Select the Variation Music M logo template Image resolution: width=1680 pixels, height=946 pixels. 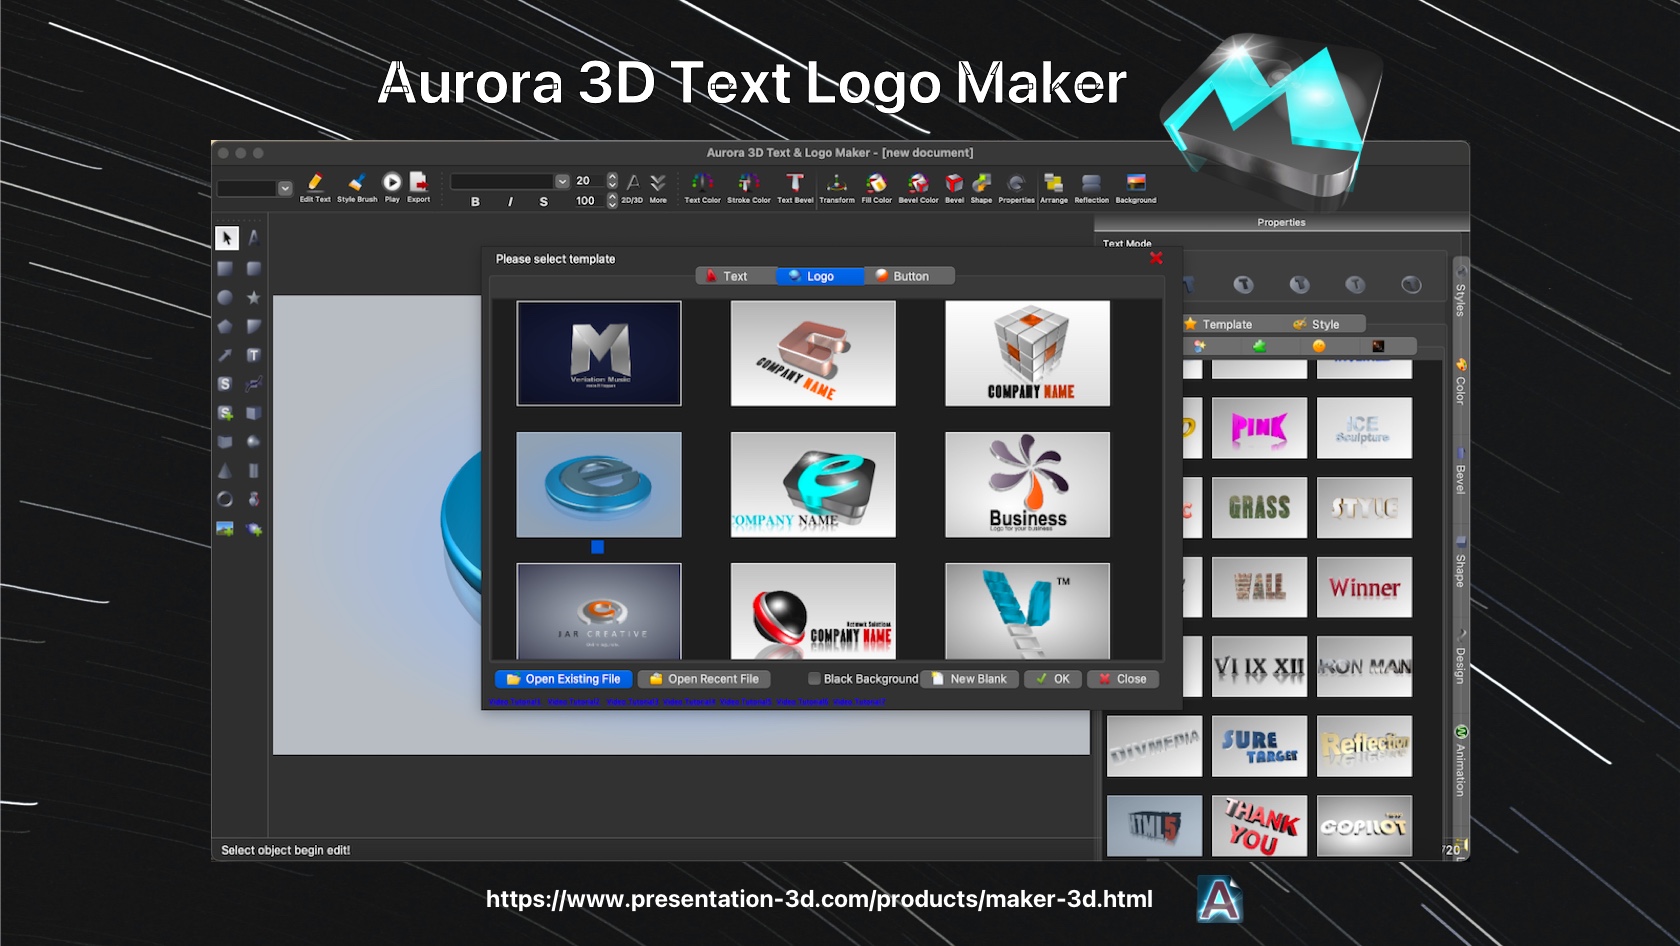[x=599, y=353]
